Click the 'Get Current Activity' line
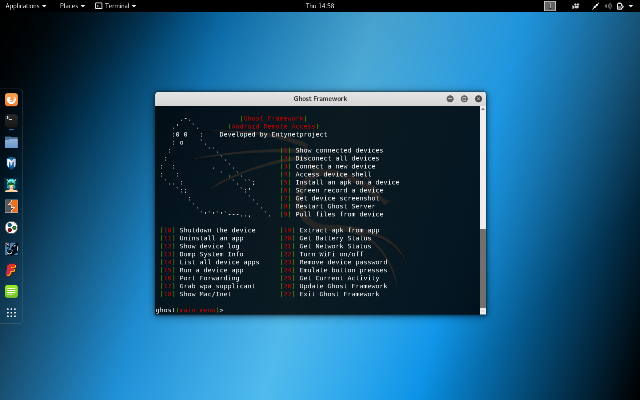Screen dimensions: 640x400 (330, 278)
